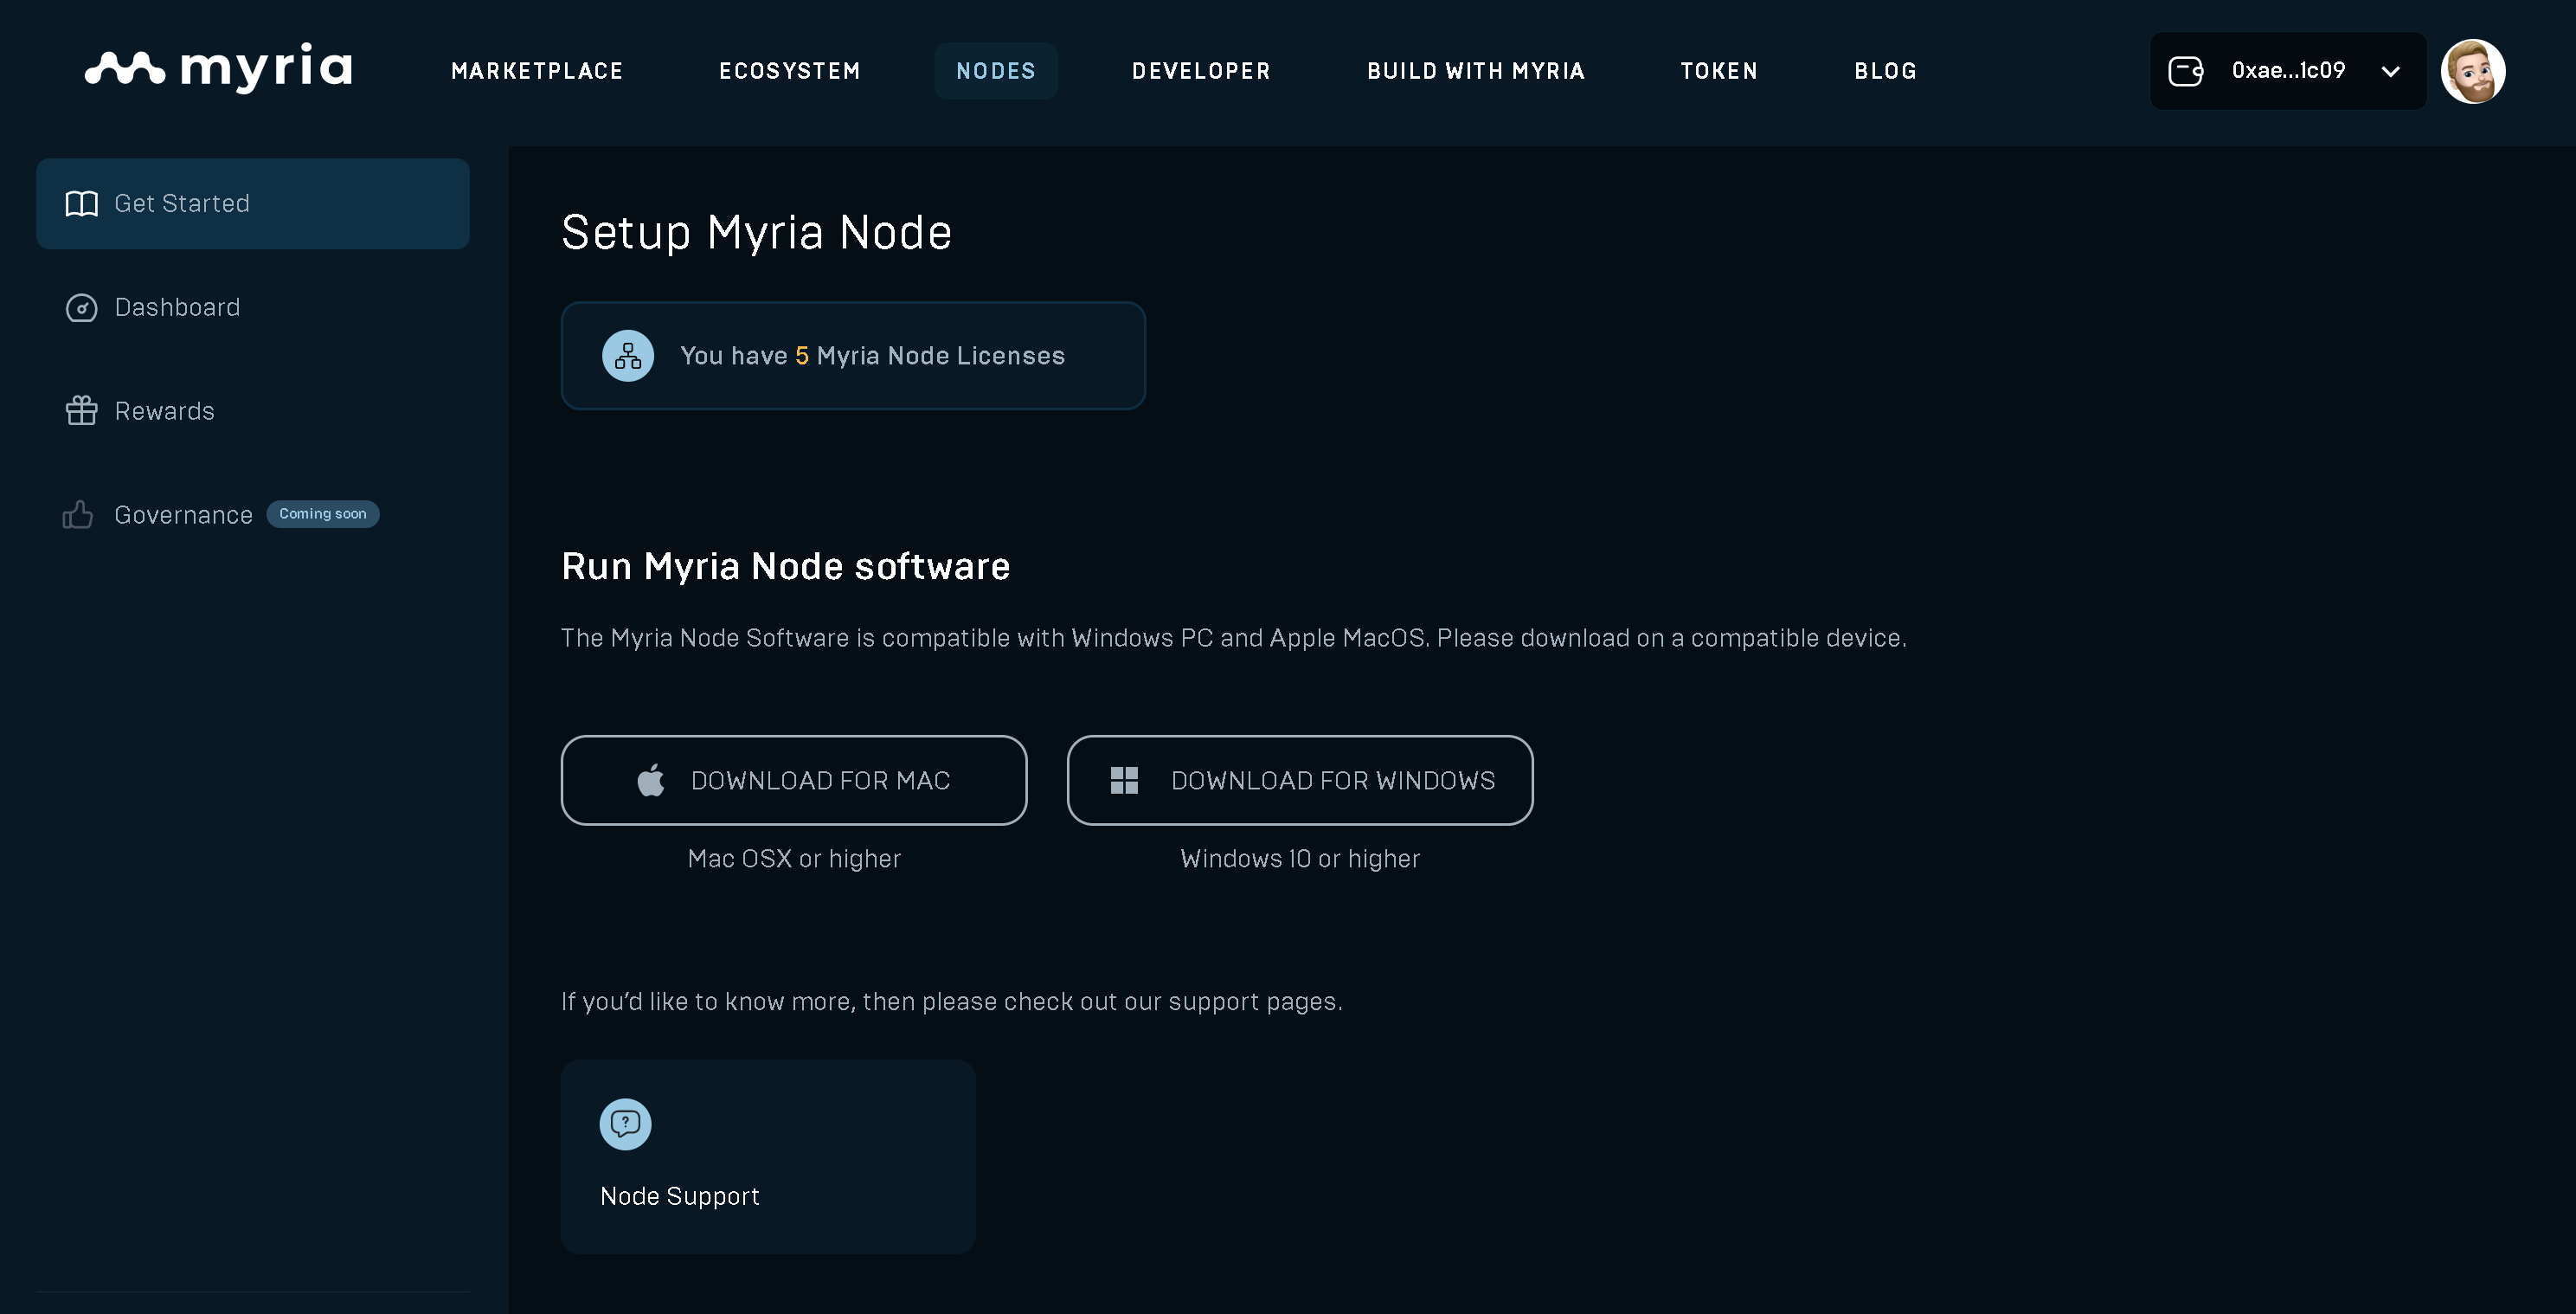
Task: Click the Myria logo
Action: pyautogui.click(x=219, y=68)
